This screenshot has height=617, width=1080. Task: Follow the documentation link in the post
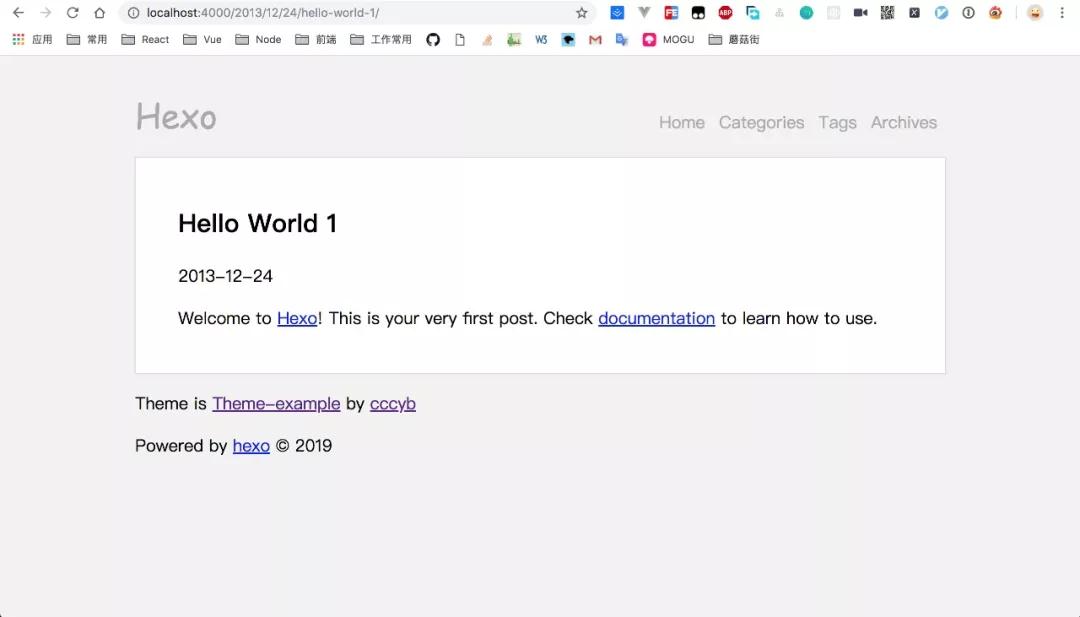(x=656, y=318)
